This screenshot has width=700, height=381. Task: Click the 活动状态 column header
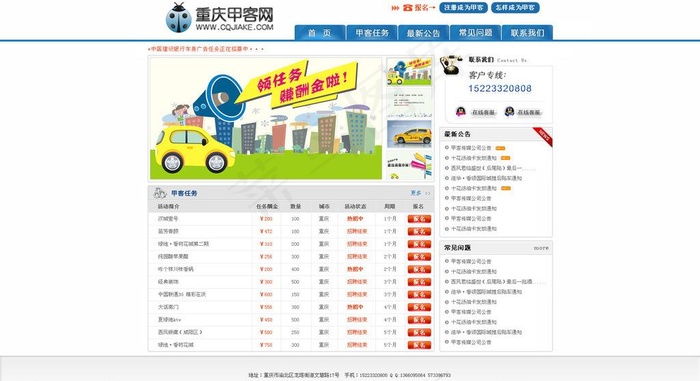(x=355, y=206)
